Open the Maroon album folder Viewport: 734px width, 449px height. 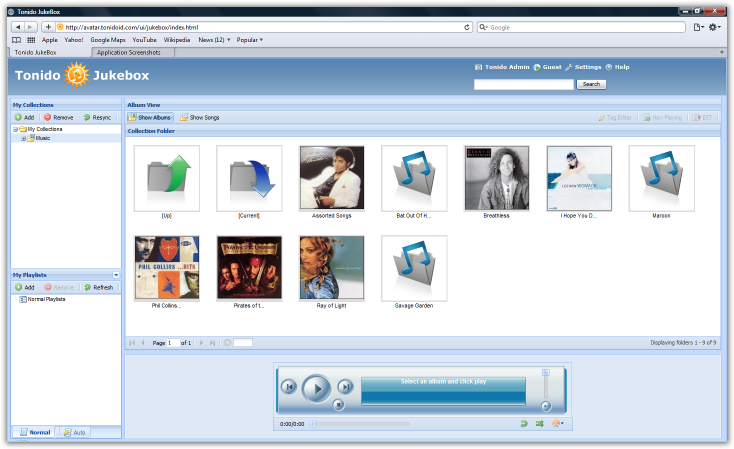662,178
